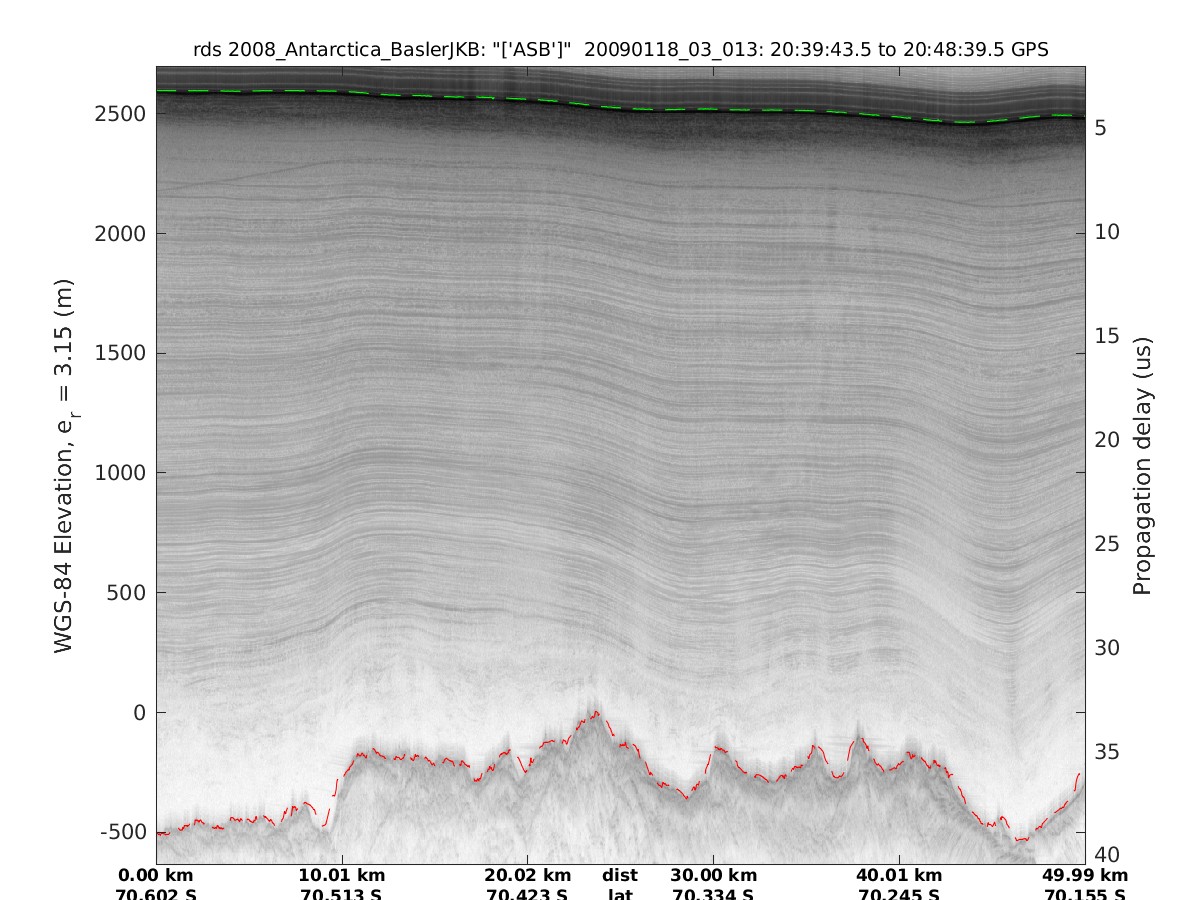
Task: Click the 0 elevation tick label
Action: (x=138, y=713)
